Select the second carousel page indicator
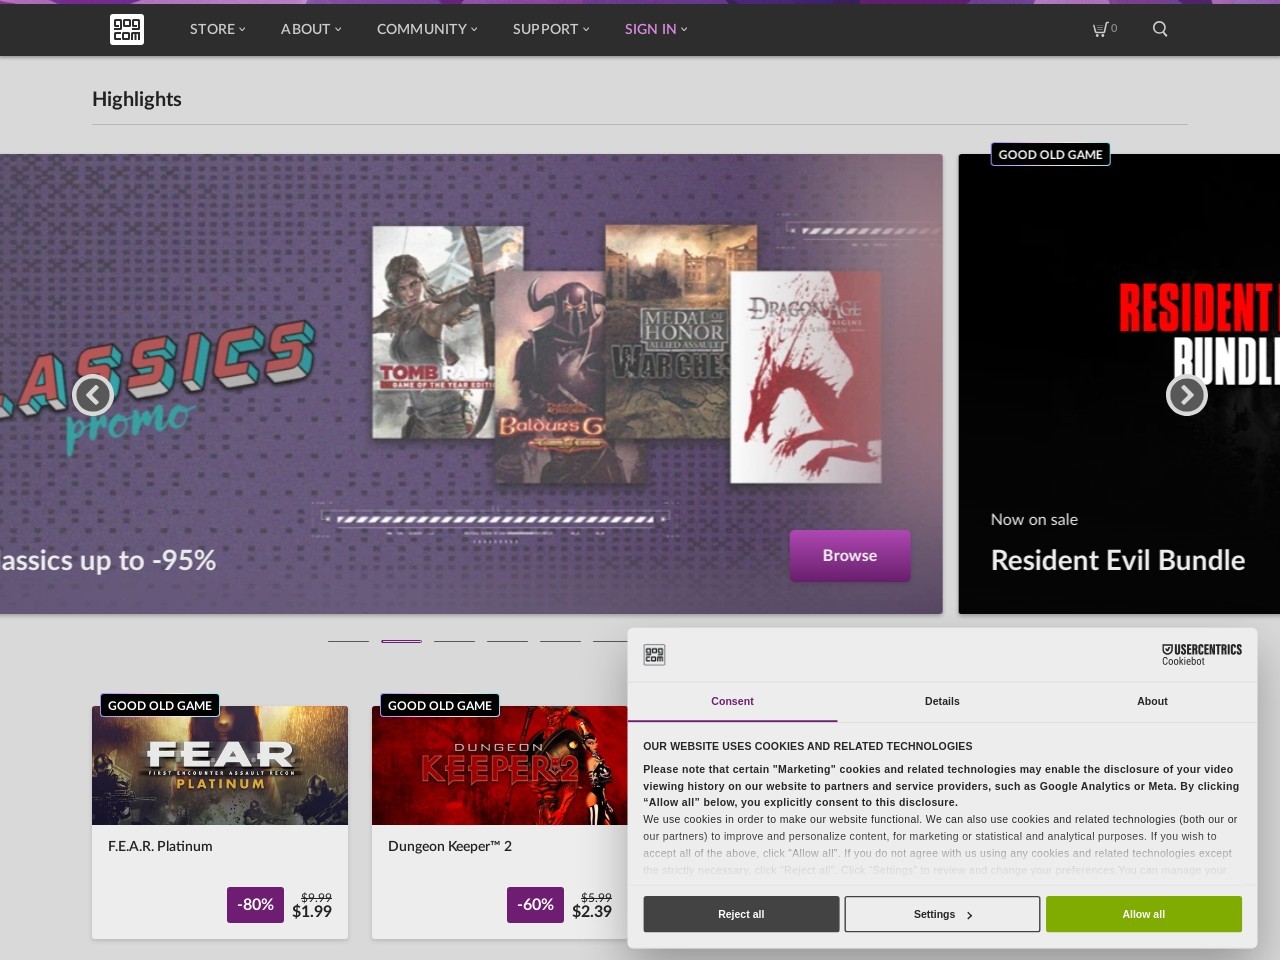The height and width of the screenshot is (960, 1280). click(x=401, y=641)
